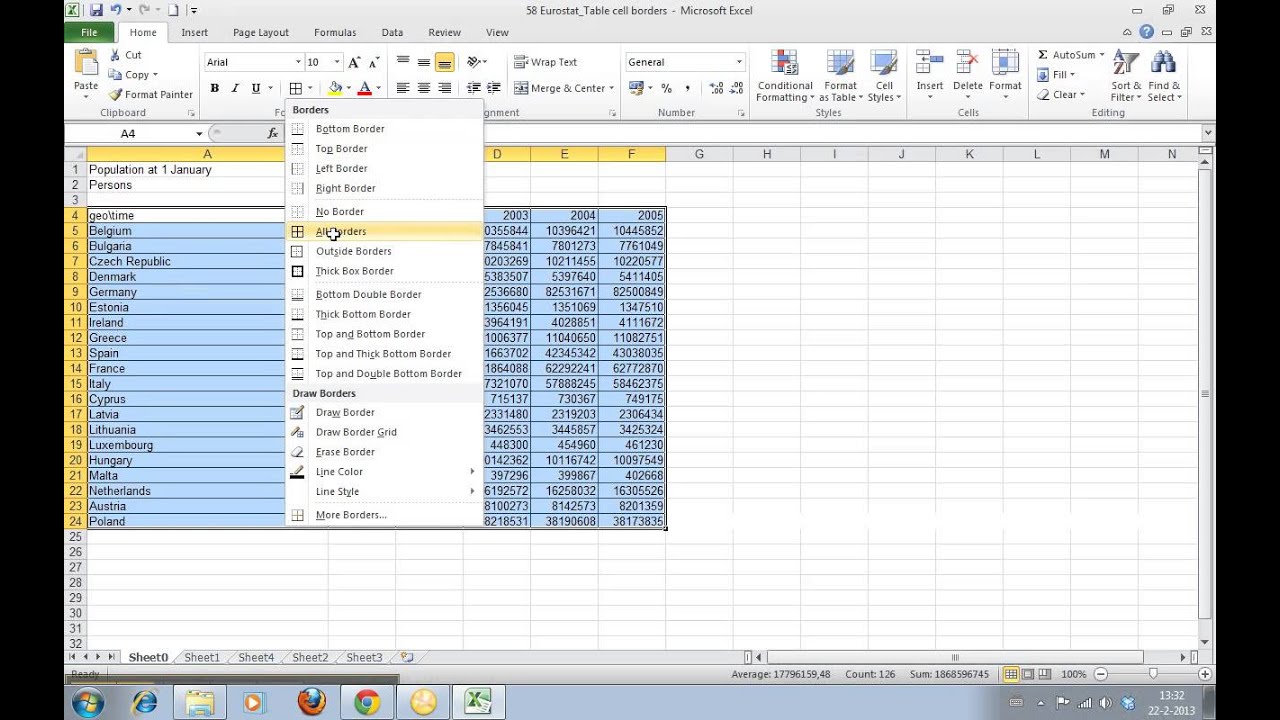Screen dimensions: 1280x720
Task: Open the File tab
Action: pos(89,32)
